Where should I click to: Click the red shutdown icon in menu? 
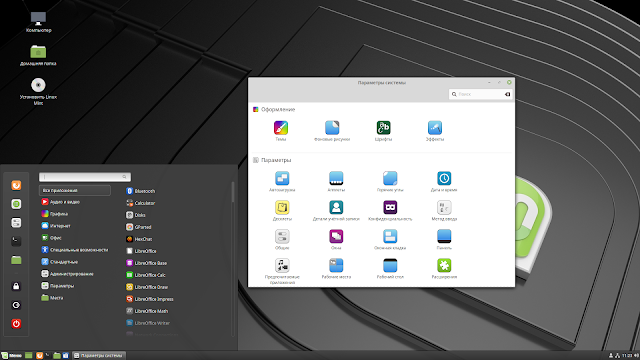pyautogui.click(x=16, y=324)
